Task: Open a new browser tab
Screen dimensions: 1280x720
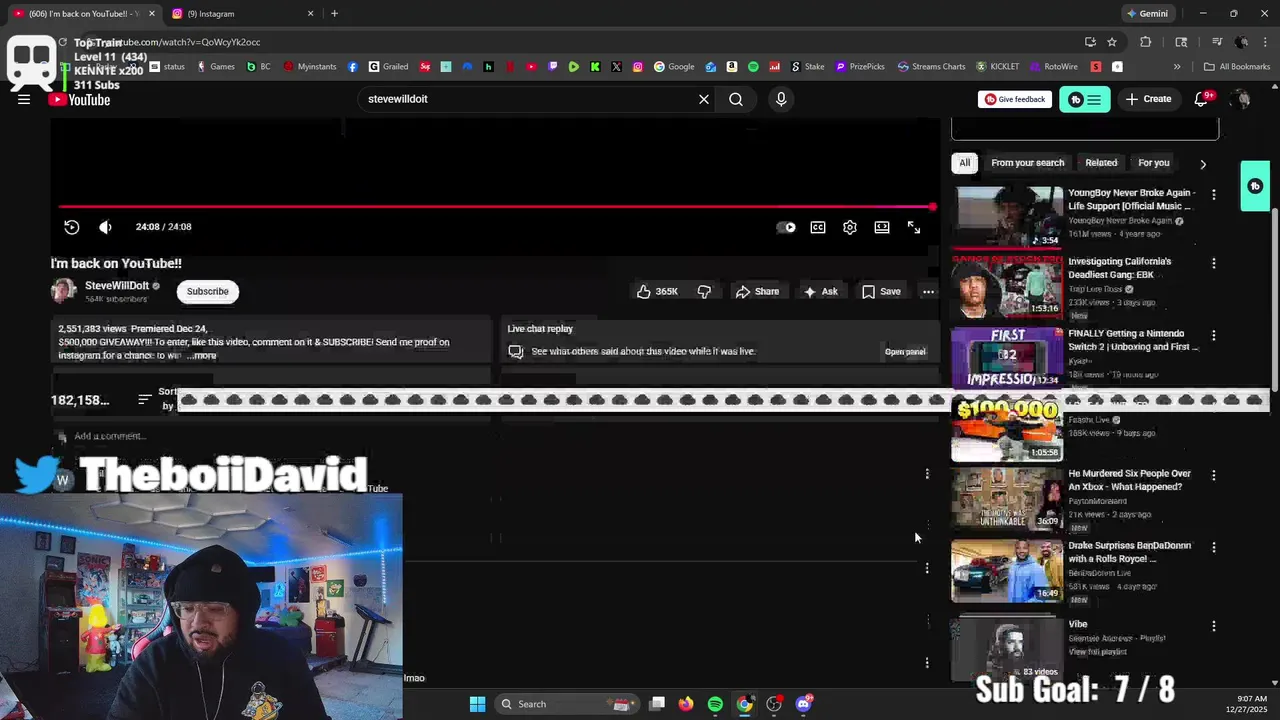Action: tap(334, 14)
